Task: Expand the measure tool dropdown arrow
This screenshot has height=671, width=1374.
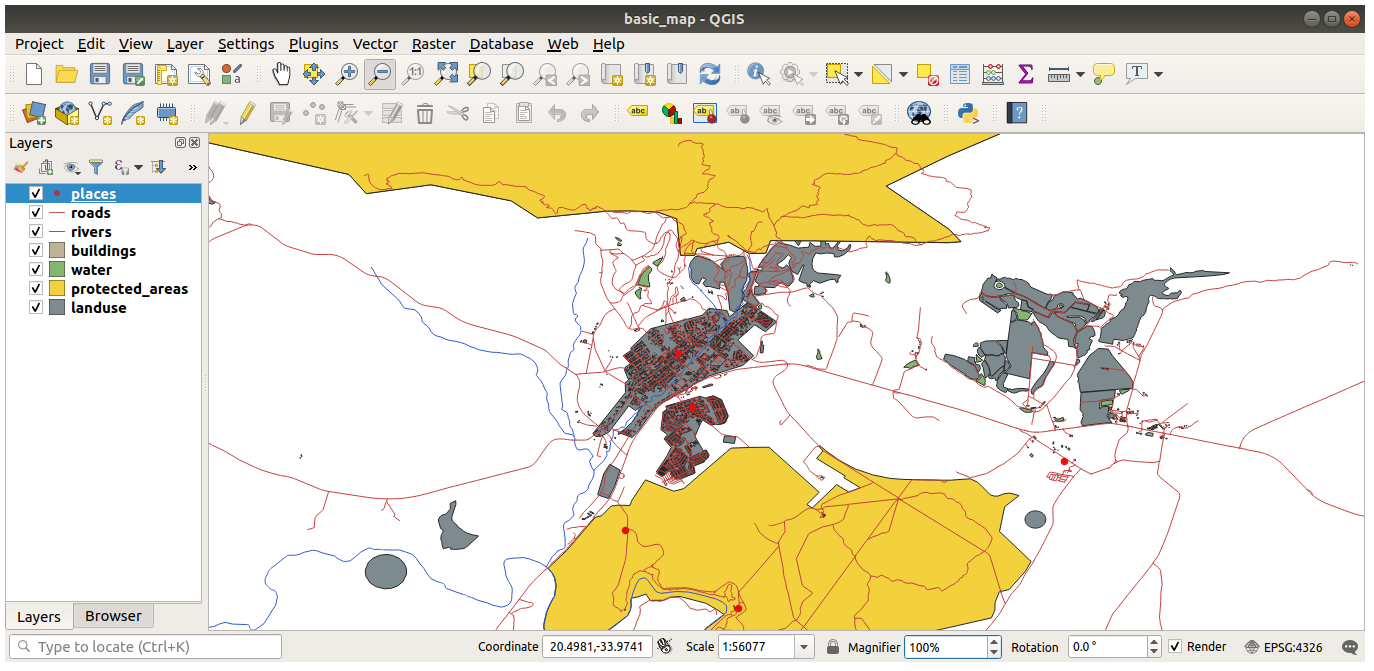Action: (1080, 74)
